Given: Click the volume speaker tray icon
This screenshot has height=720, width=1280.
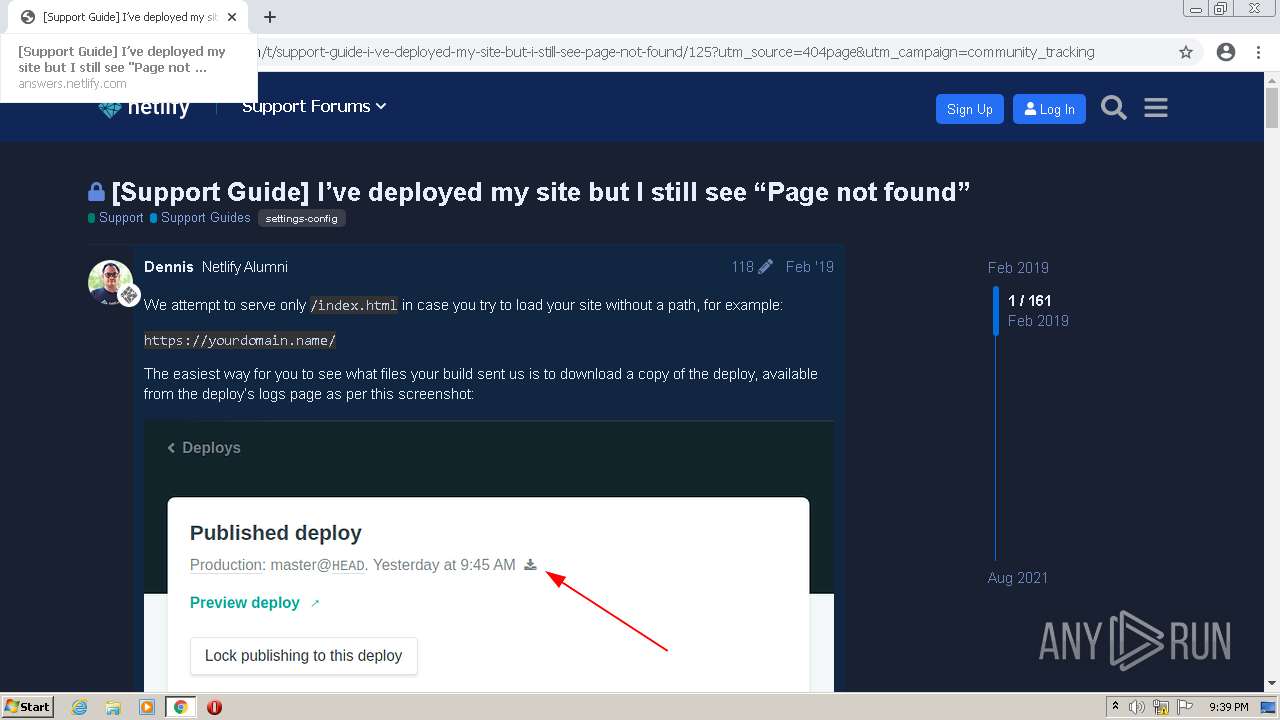Looking at the screenshot, I should pos(1137,707).
